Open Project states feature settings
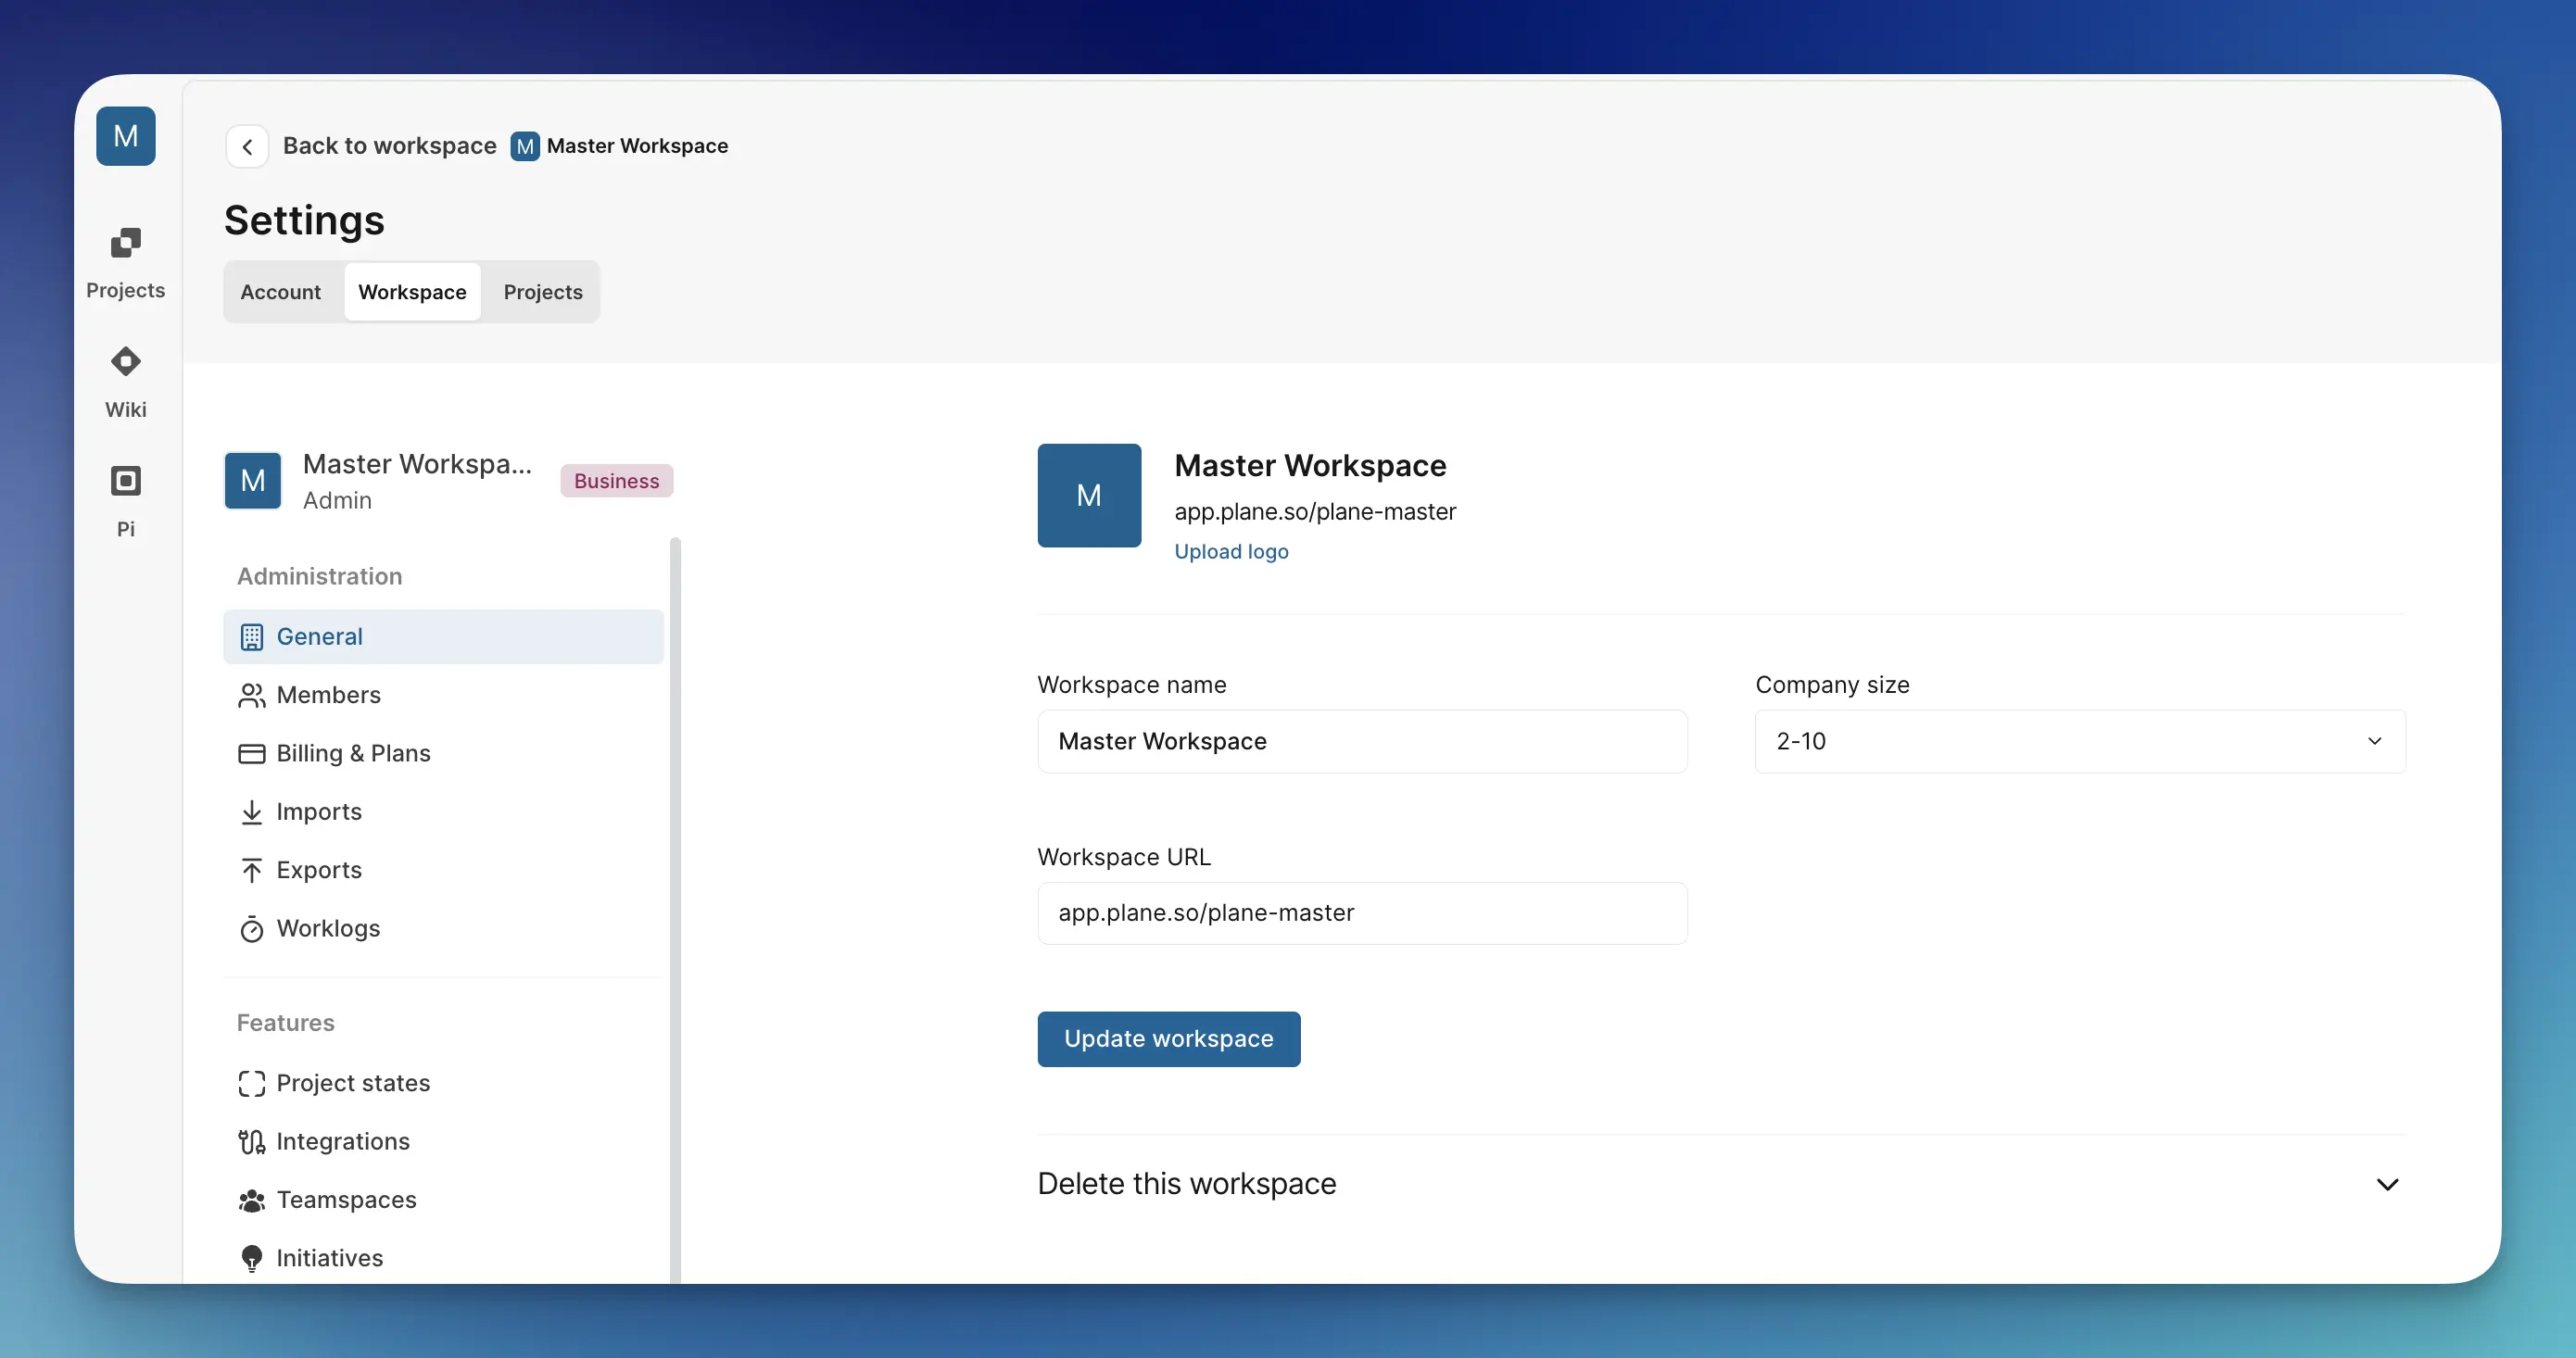Image resolution: width=2576 pixels, height=1358 pixels. (443, 1083)
